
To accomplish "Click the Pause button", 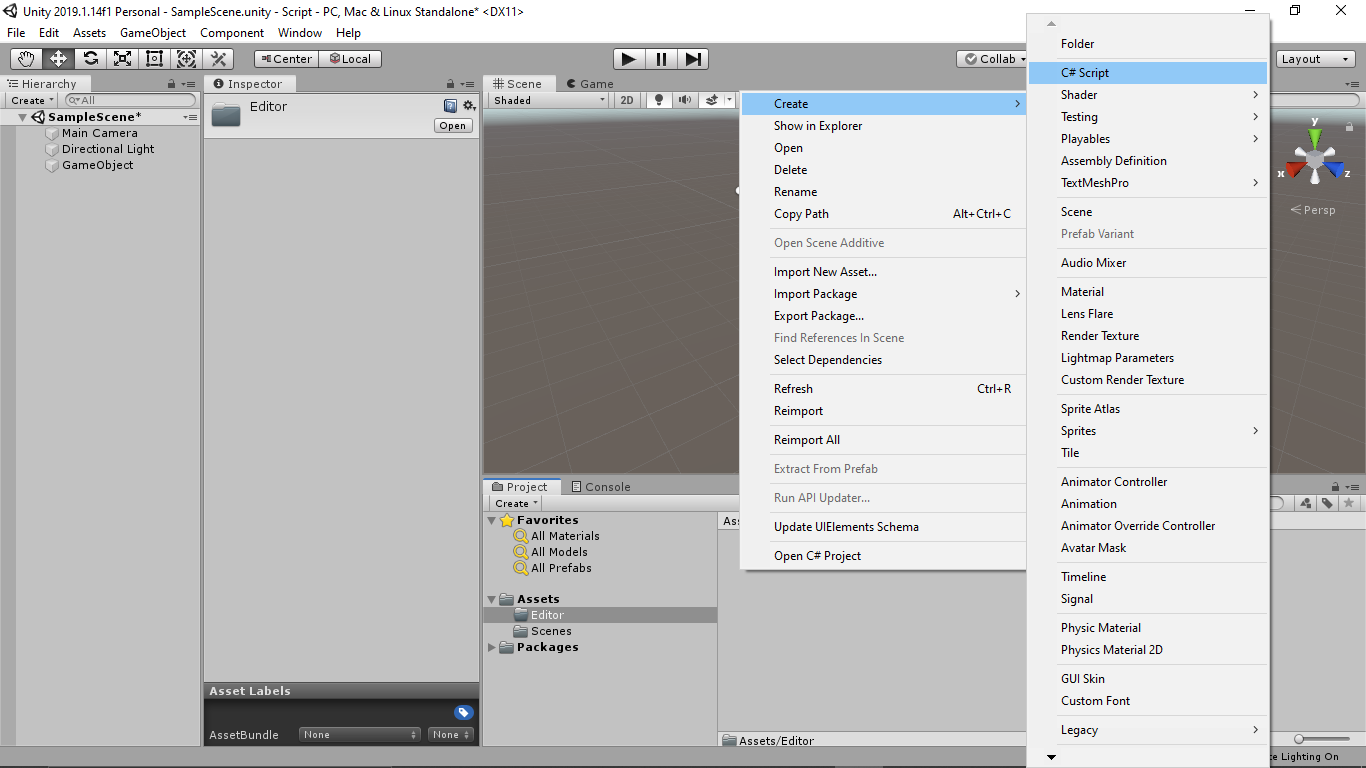I will point(661,59).
